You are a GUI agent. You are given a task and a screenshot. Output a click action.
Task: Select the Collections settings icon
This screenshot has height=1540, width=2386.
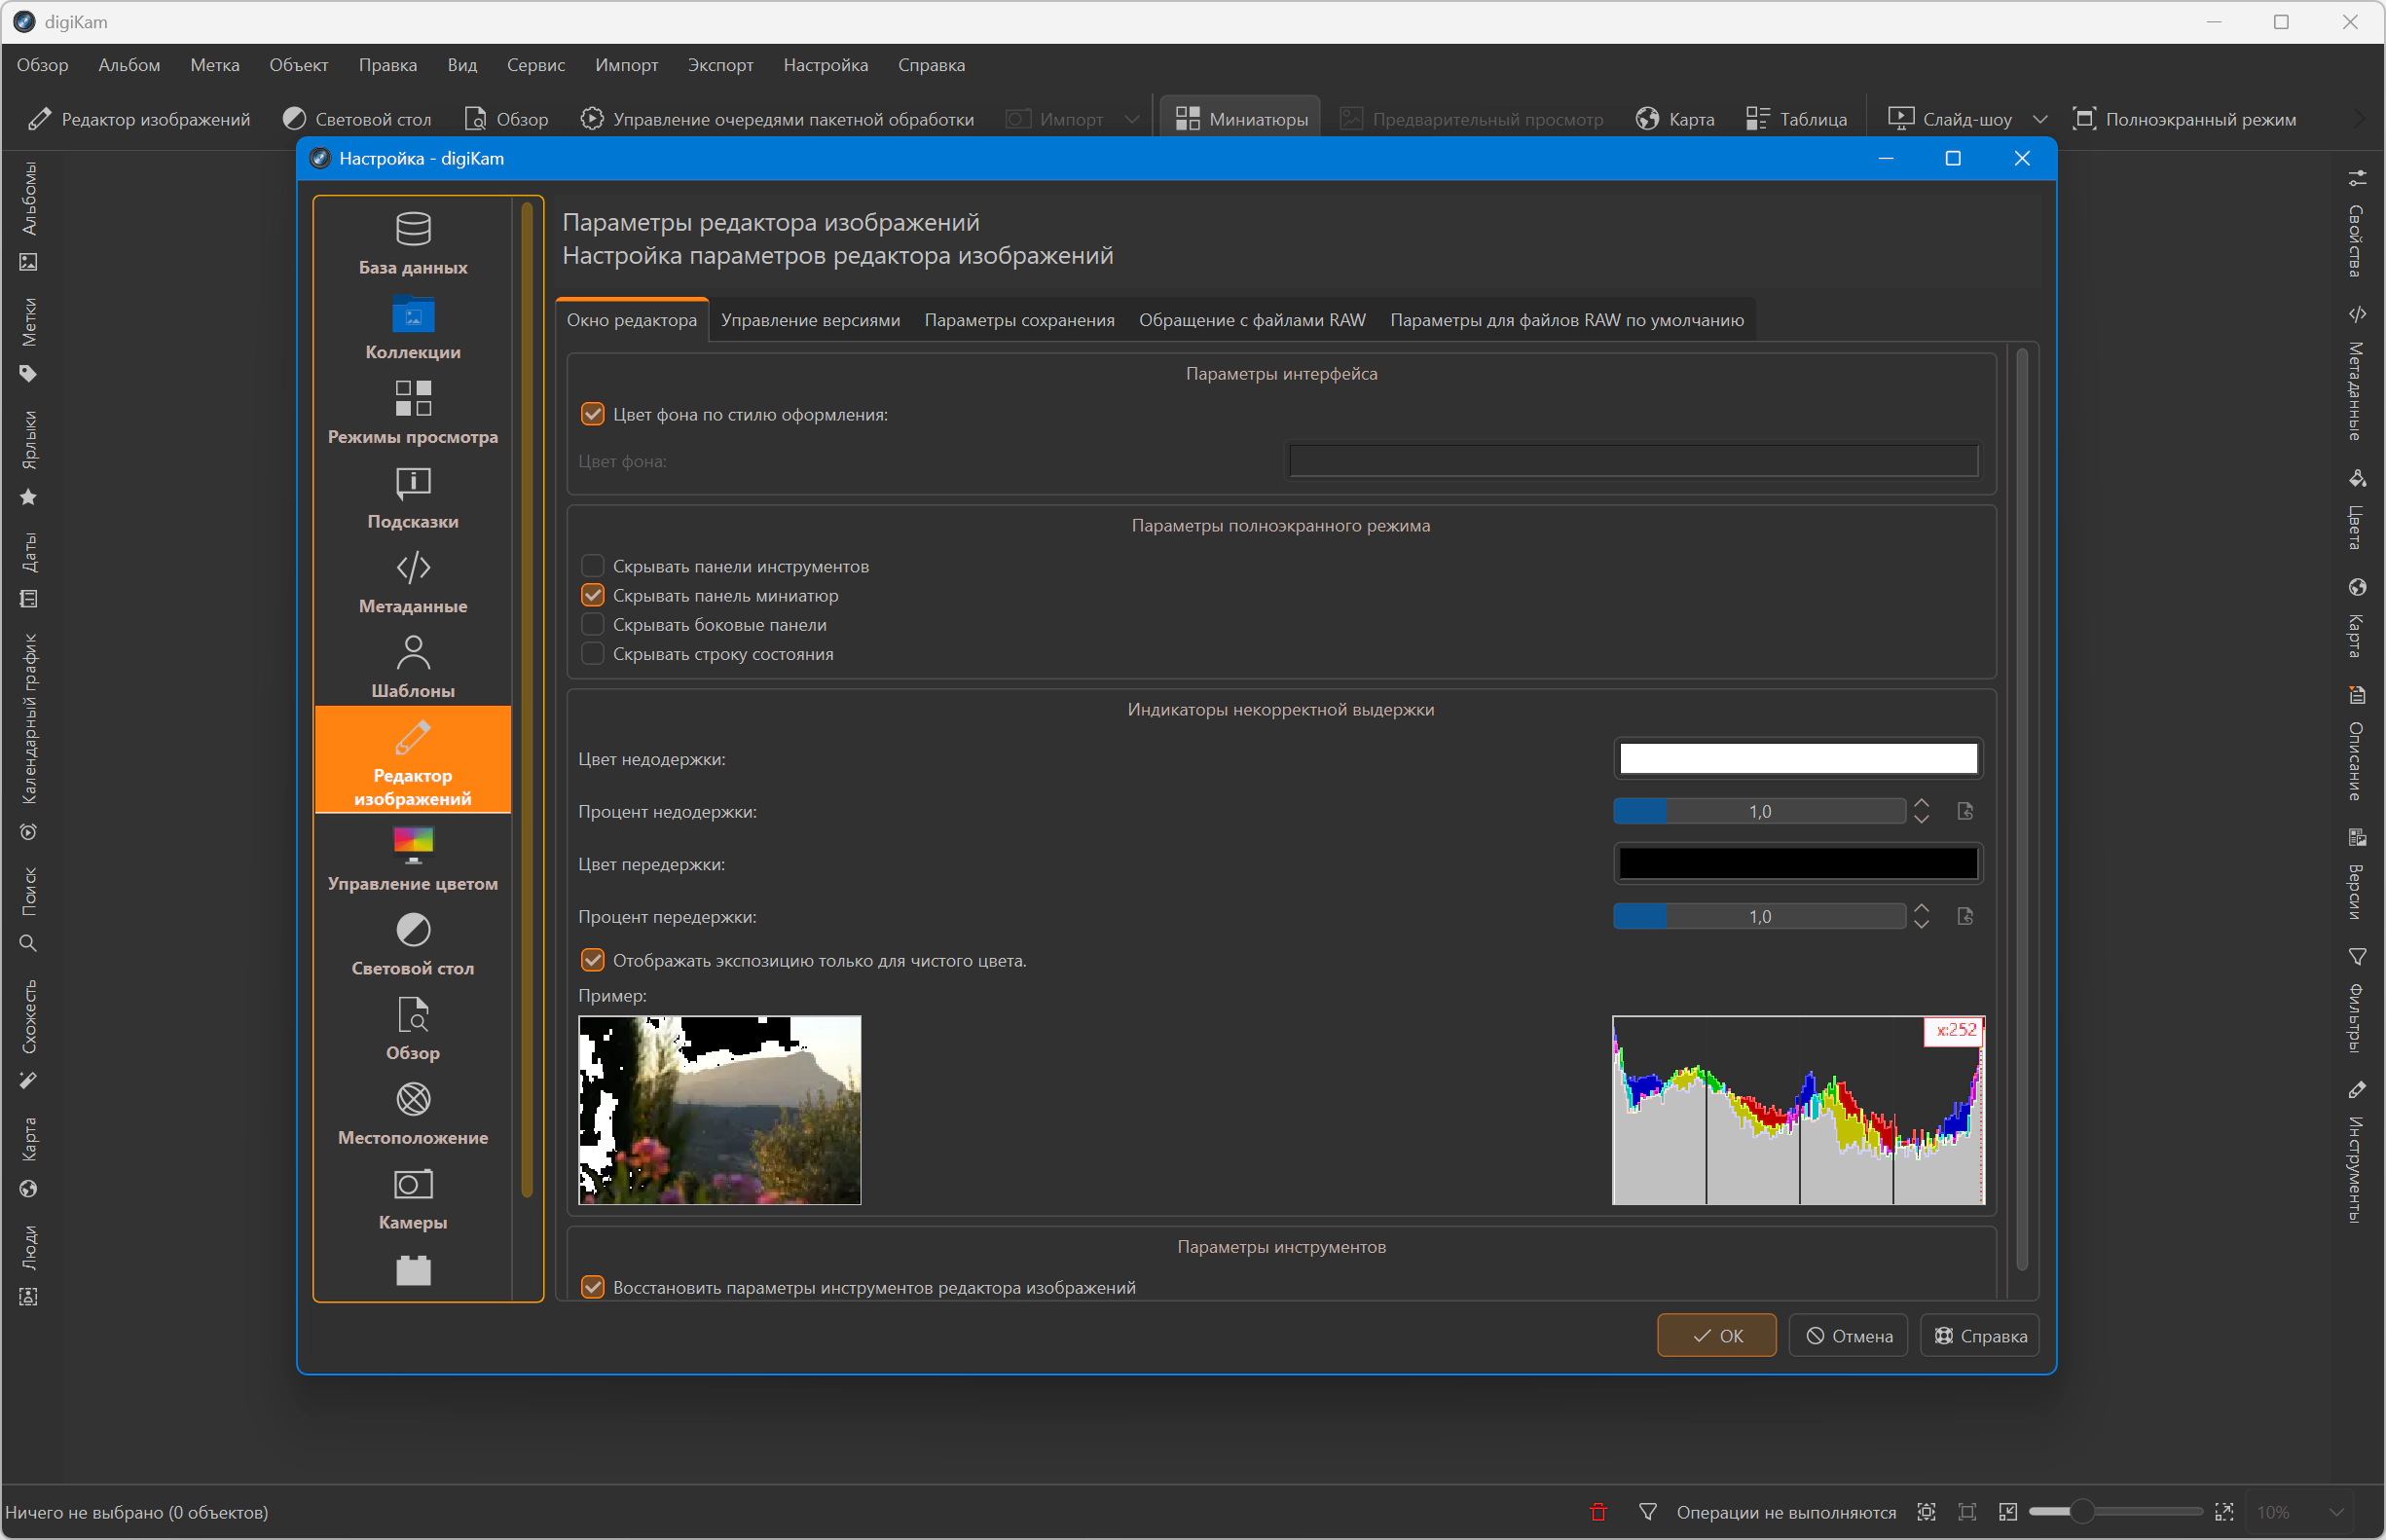[413, 315]
